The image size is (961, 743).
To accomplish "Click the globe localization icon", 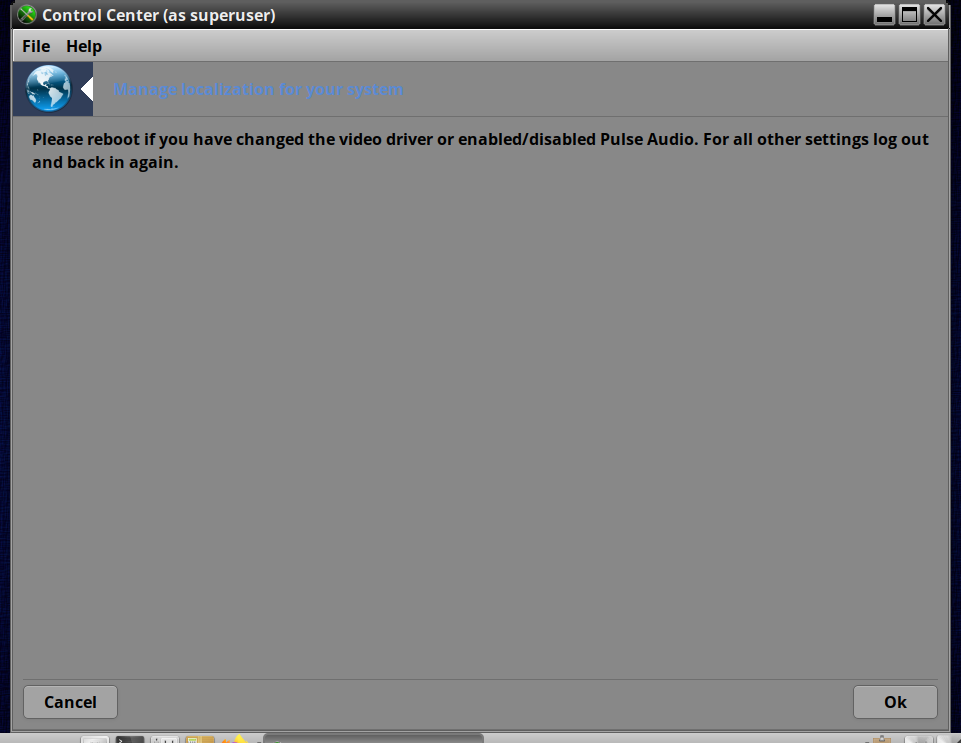I will [48, 89].
